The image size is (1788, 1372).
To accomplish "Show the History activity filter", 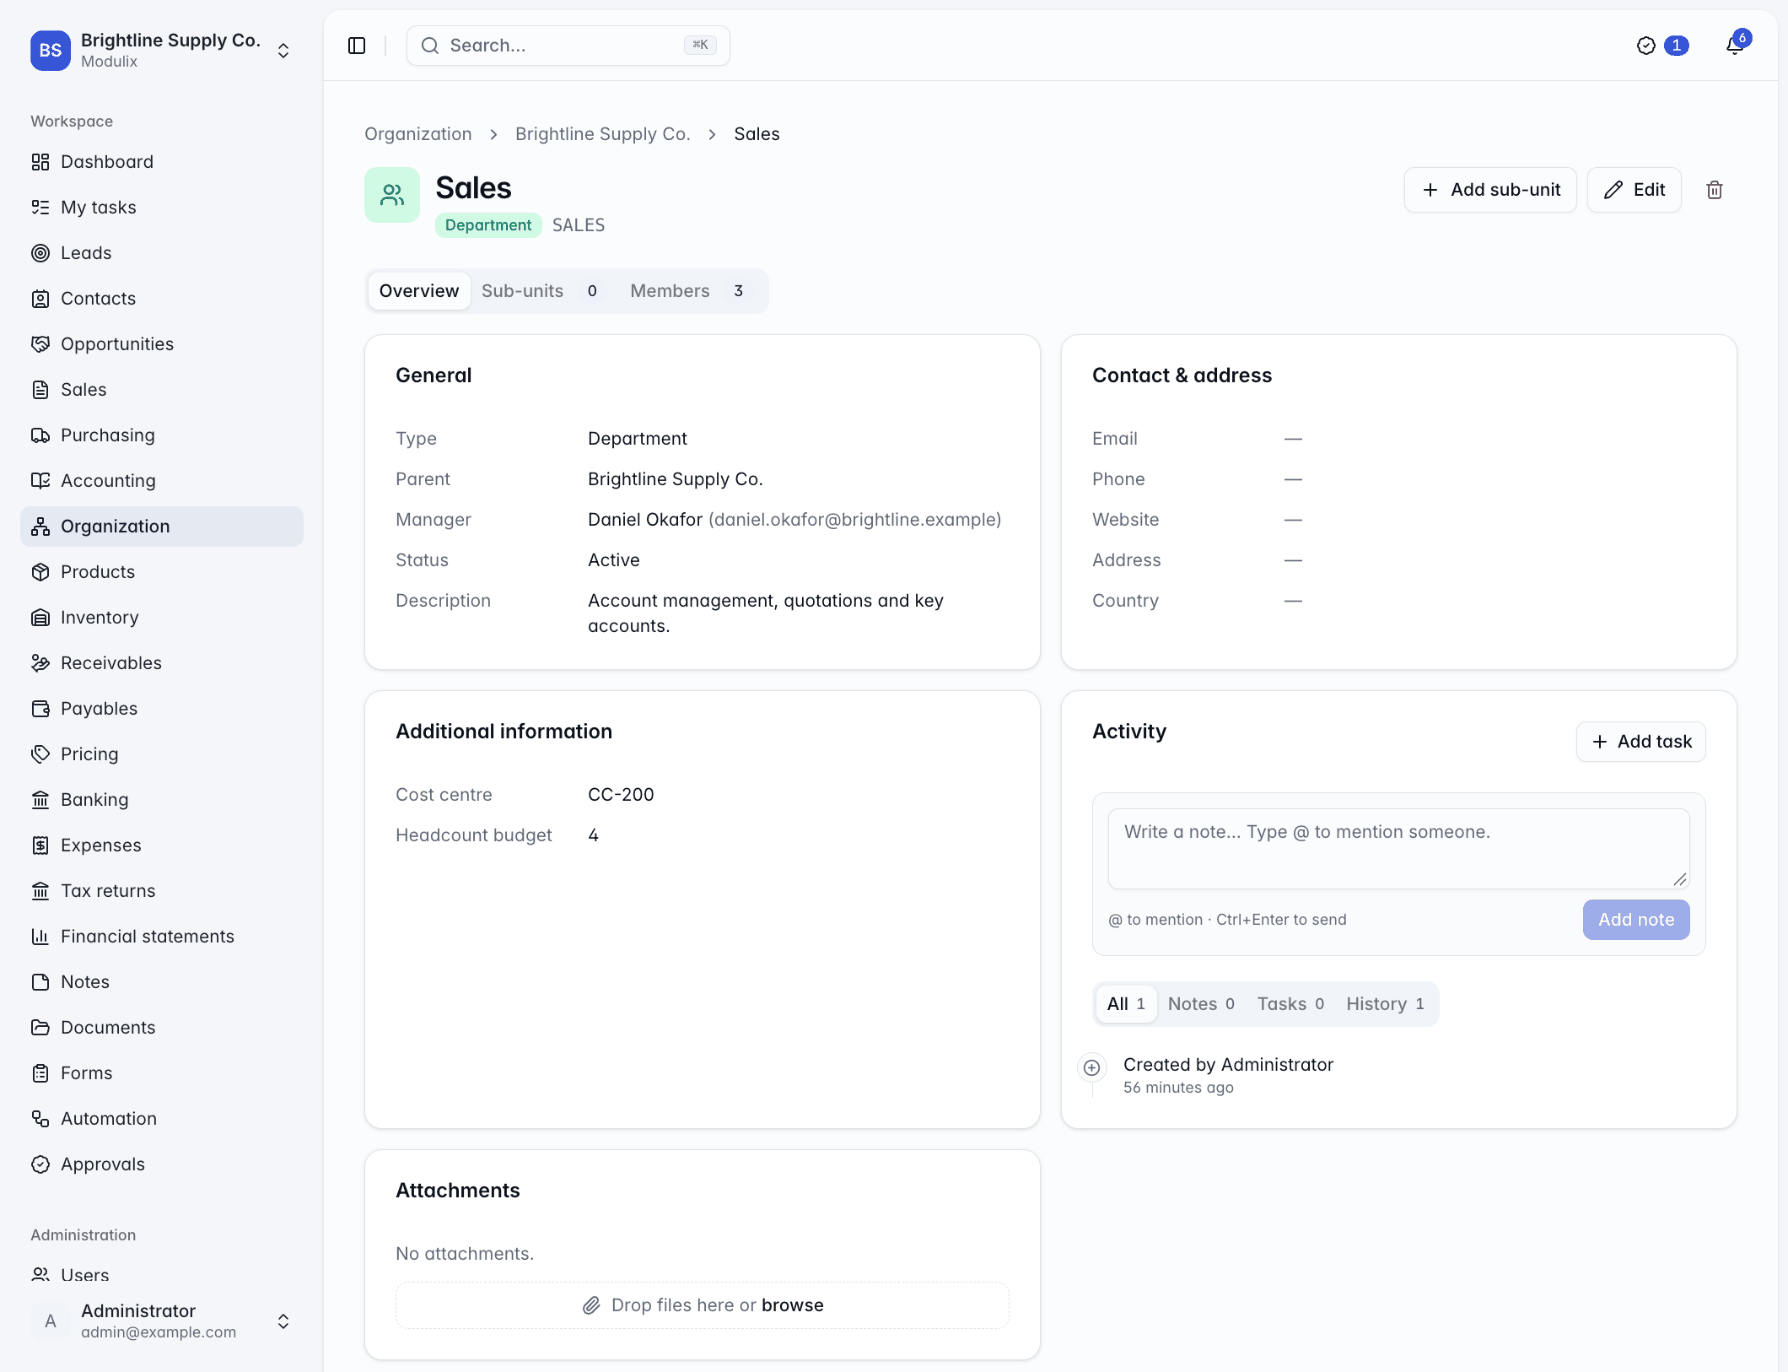I will [1385, 1004].
